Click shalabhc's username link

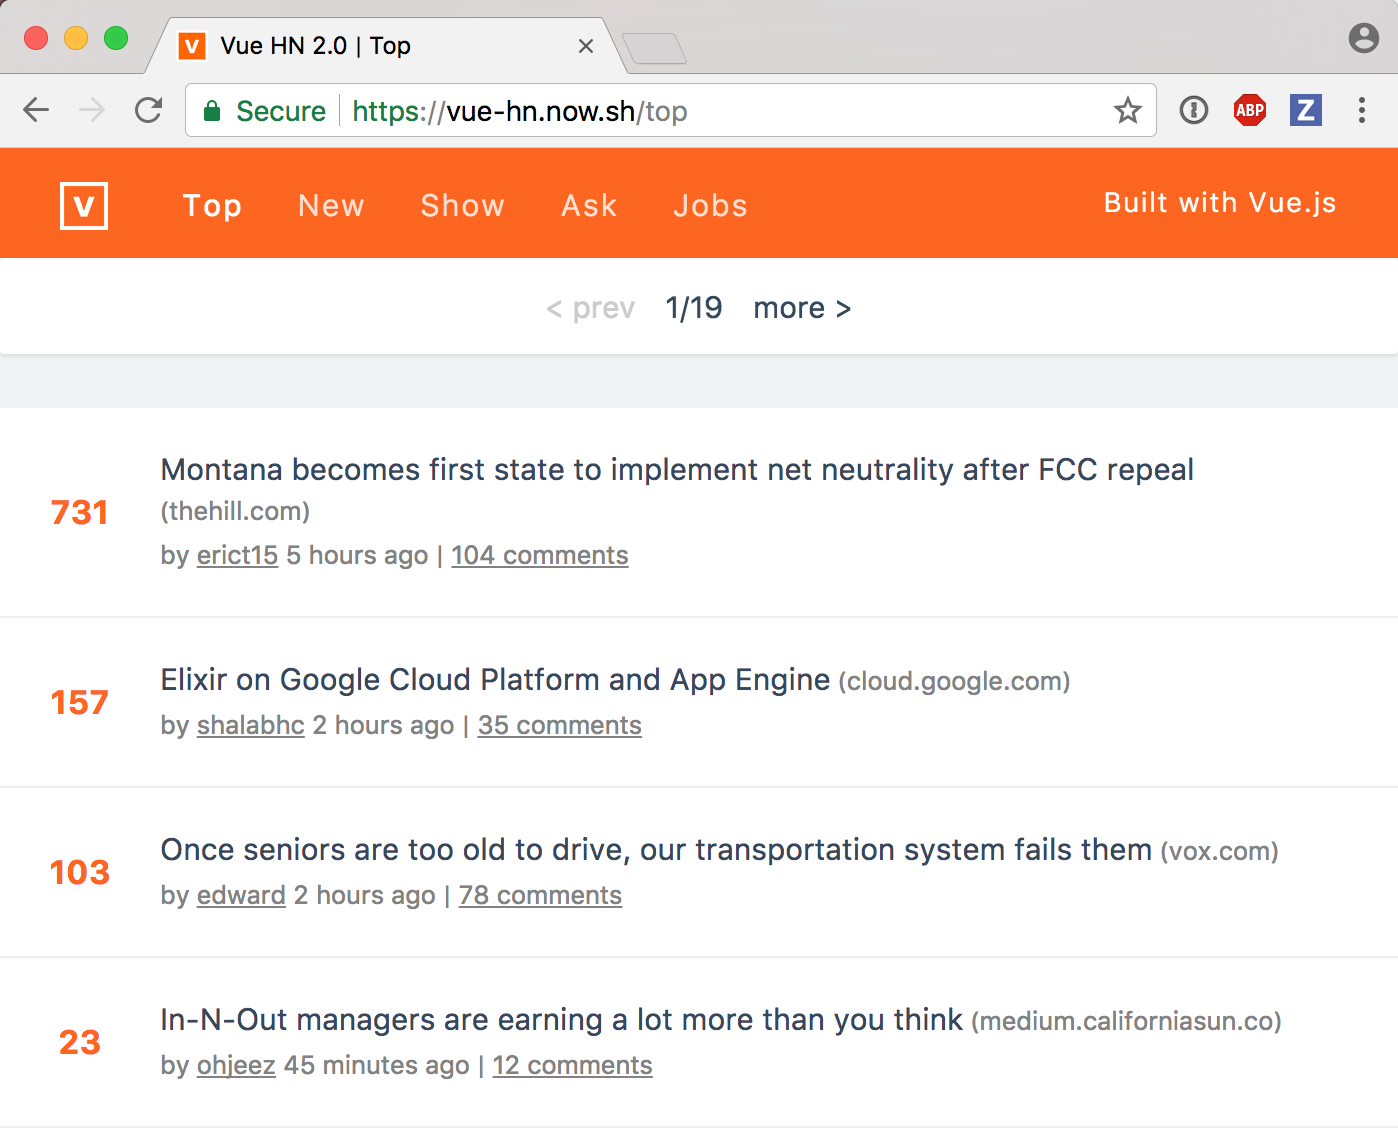click(249, 725)
